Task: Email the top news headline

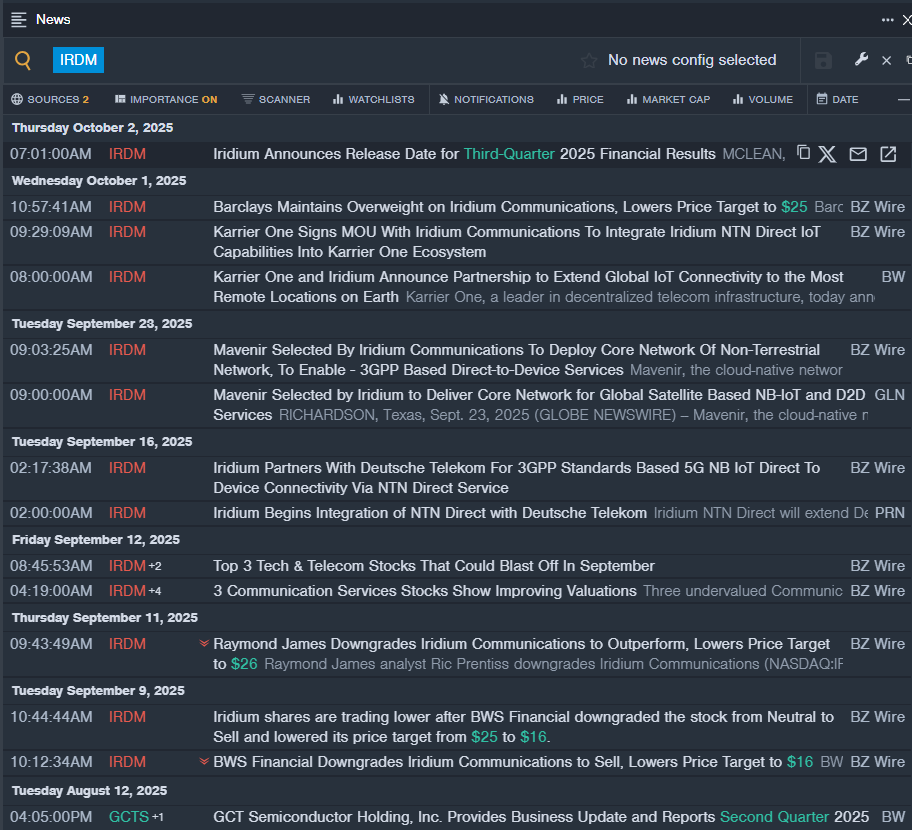Action: [858, 154]
